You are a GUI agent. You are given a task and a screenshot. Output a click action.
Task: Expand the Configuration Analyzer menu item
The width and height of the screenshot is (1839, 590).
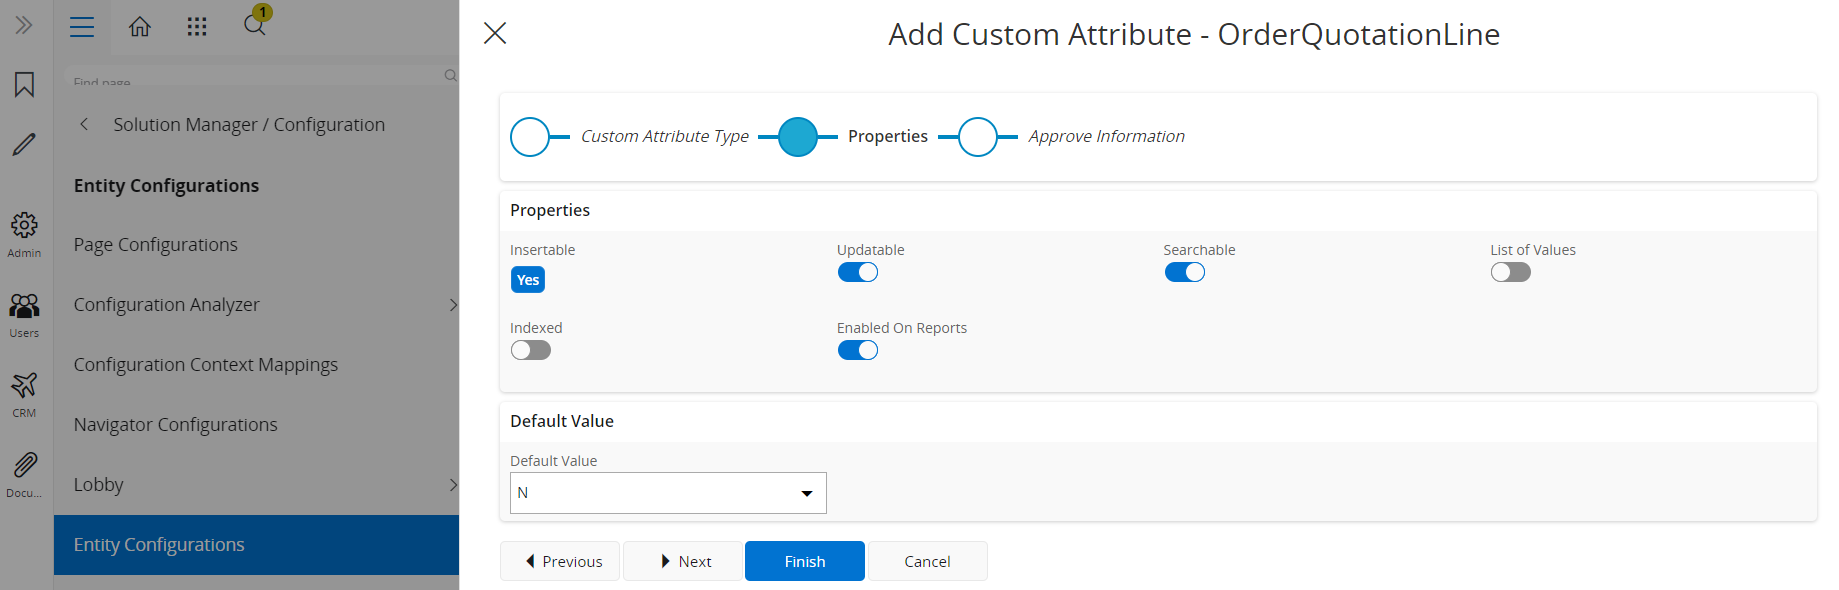pyautogui.click(x=257, y=305)
